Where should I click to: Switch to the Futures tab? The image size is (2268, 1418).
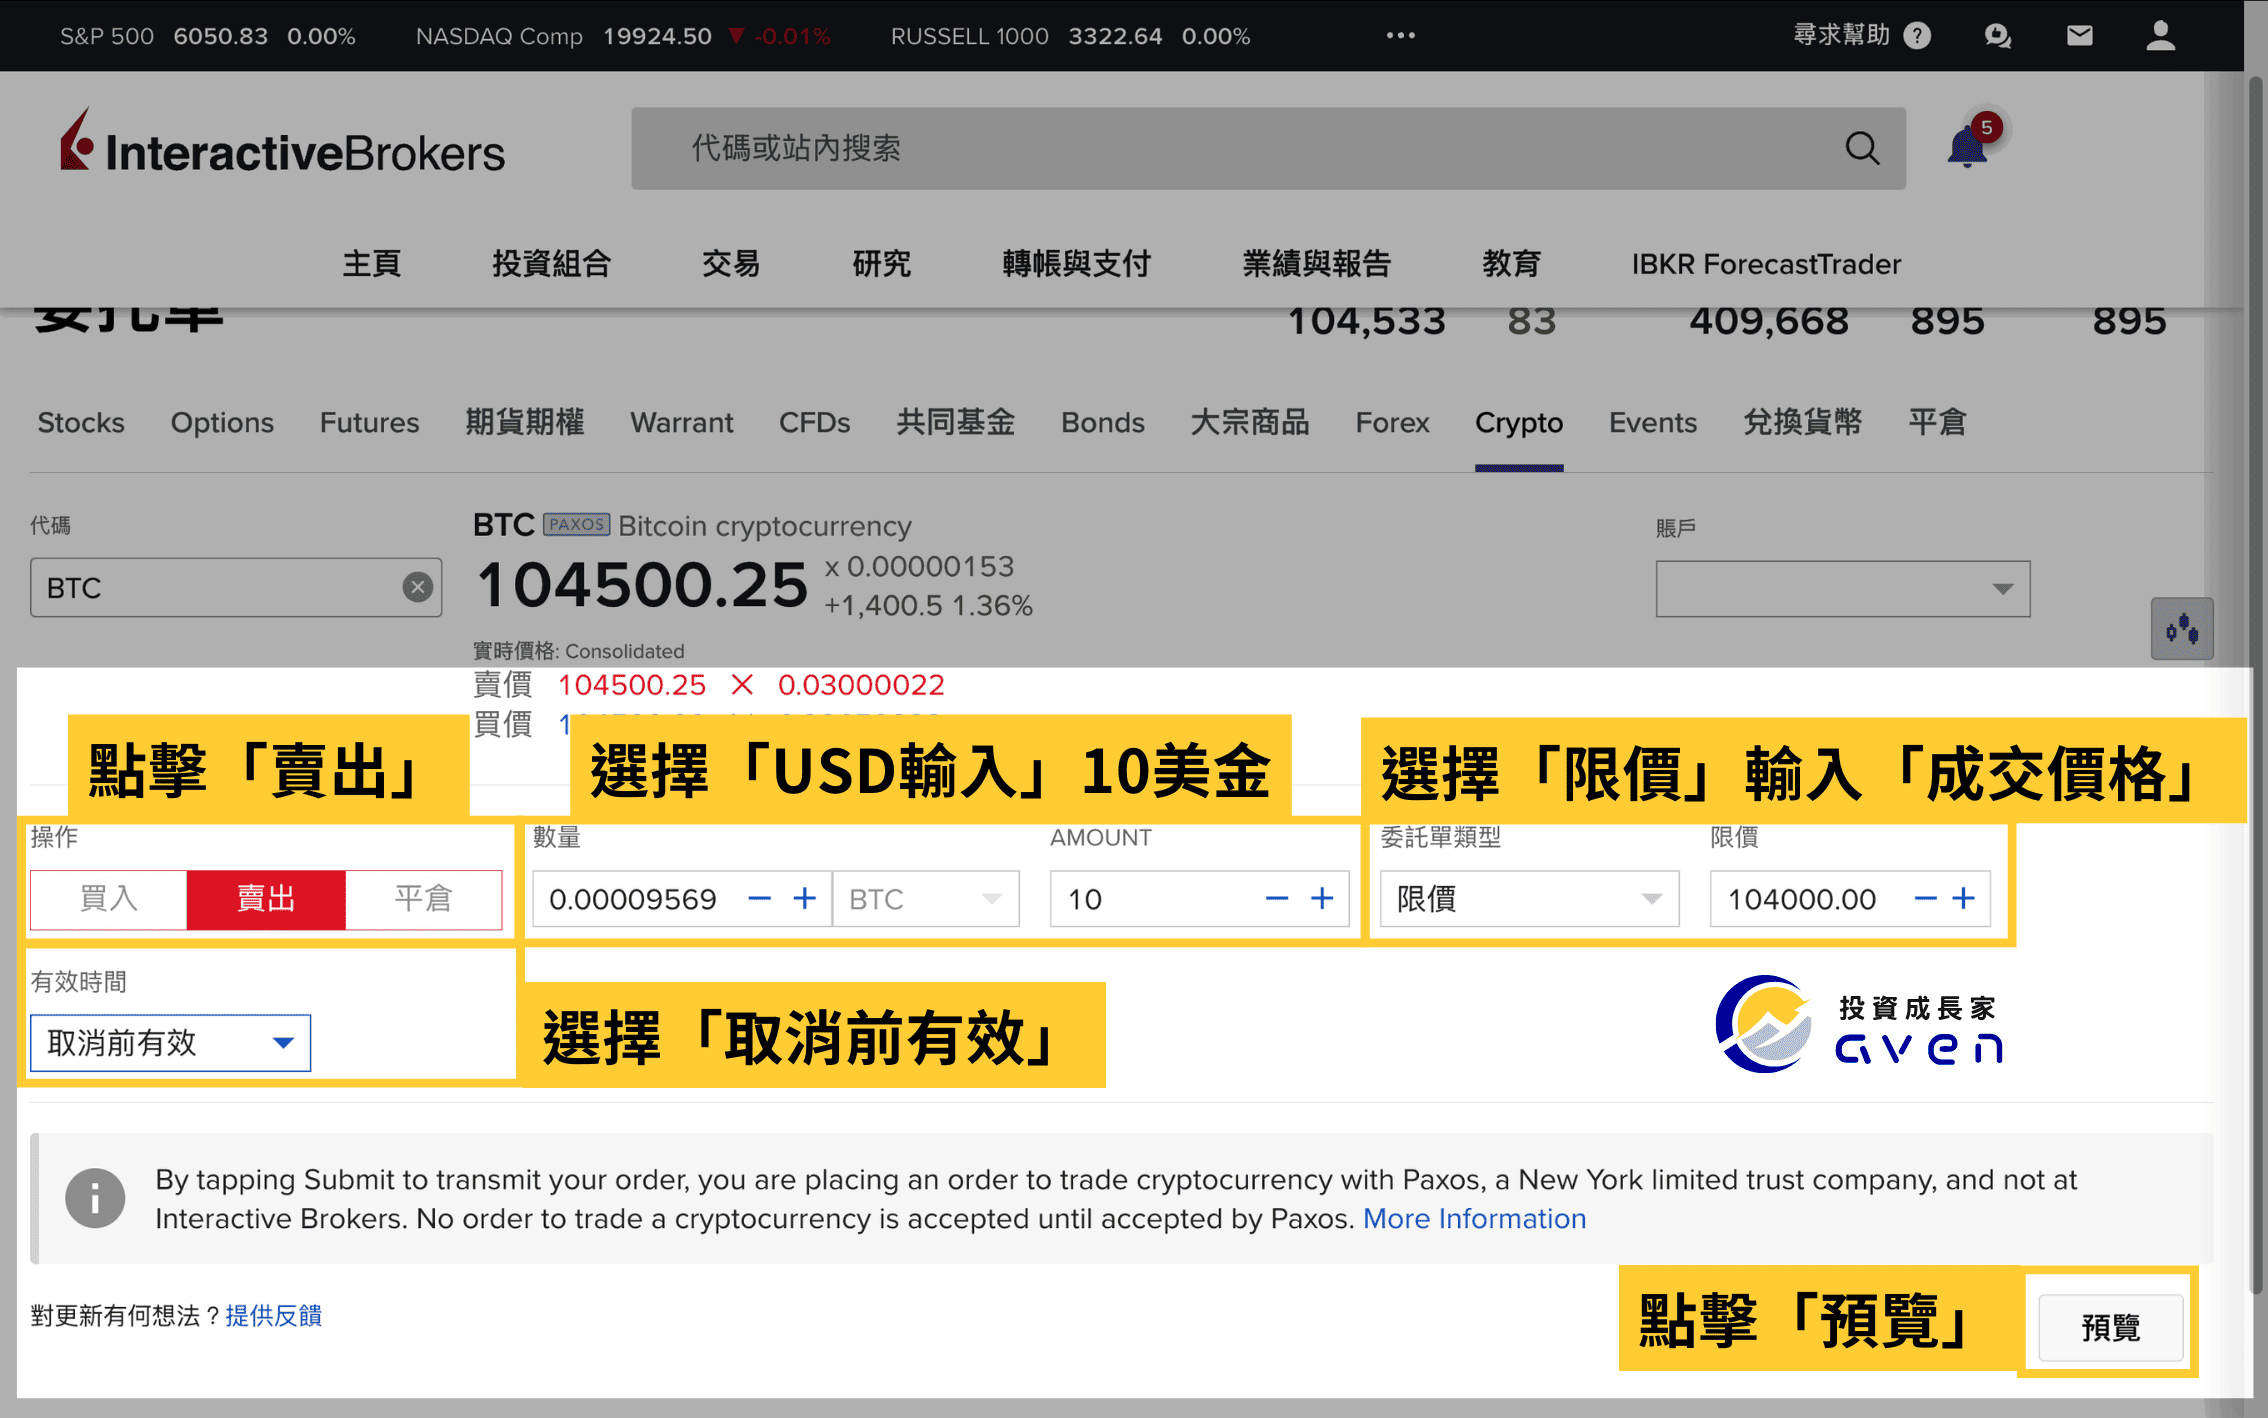(x=369, y=422)
